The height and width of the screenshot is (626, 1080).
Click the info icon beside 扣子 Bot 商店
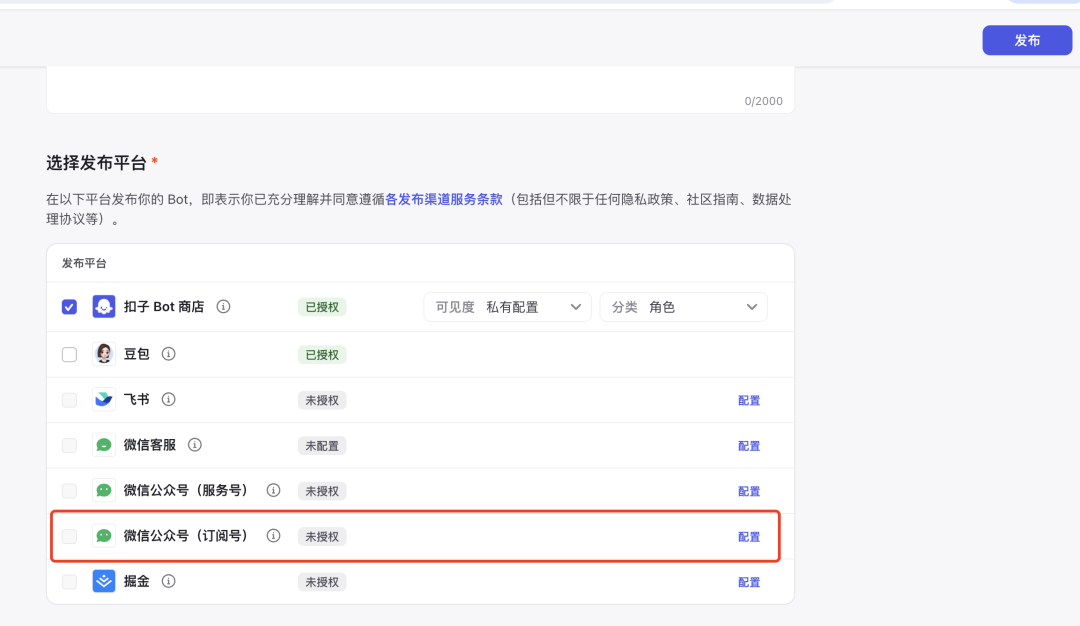pos(223,307)
